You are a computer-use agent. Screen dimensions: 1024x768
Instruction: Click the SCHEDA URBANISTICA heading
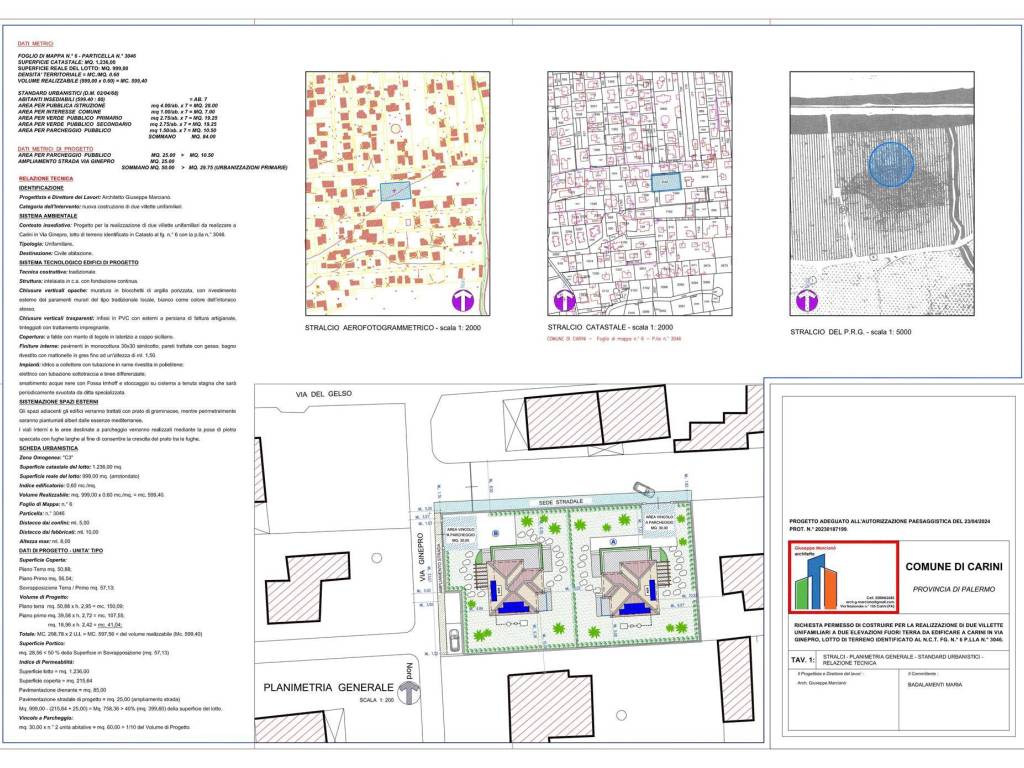pyautogui.click(x=49, y=448)
